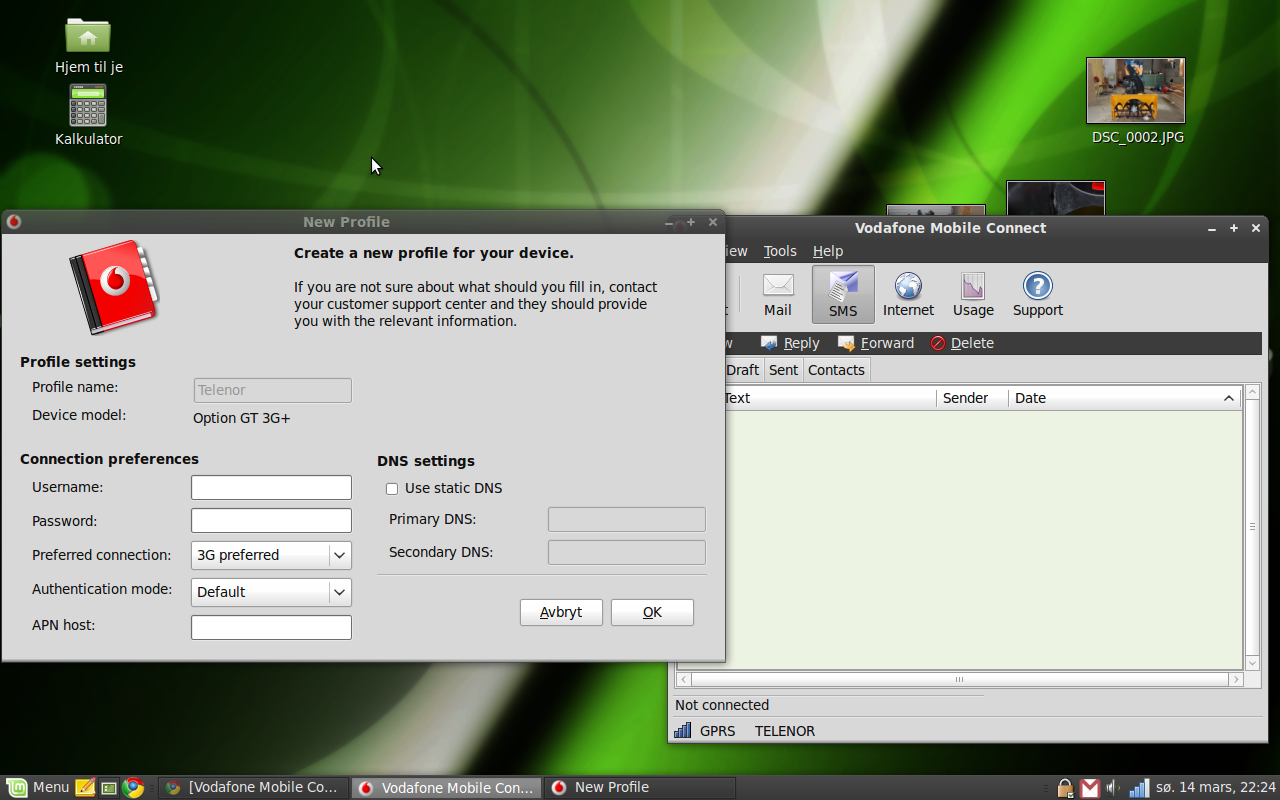This screenshot has width=1280, height=800.
Task: Click the right arrow of the horizontal scrollbar
Action: pos(1235,680)
